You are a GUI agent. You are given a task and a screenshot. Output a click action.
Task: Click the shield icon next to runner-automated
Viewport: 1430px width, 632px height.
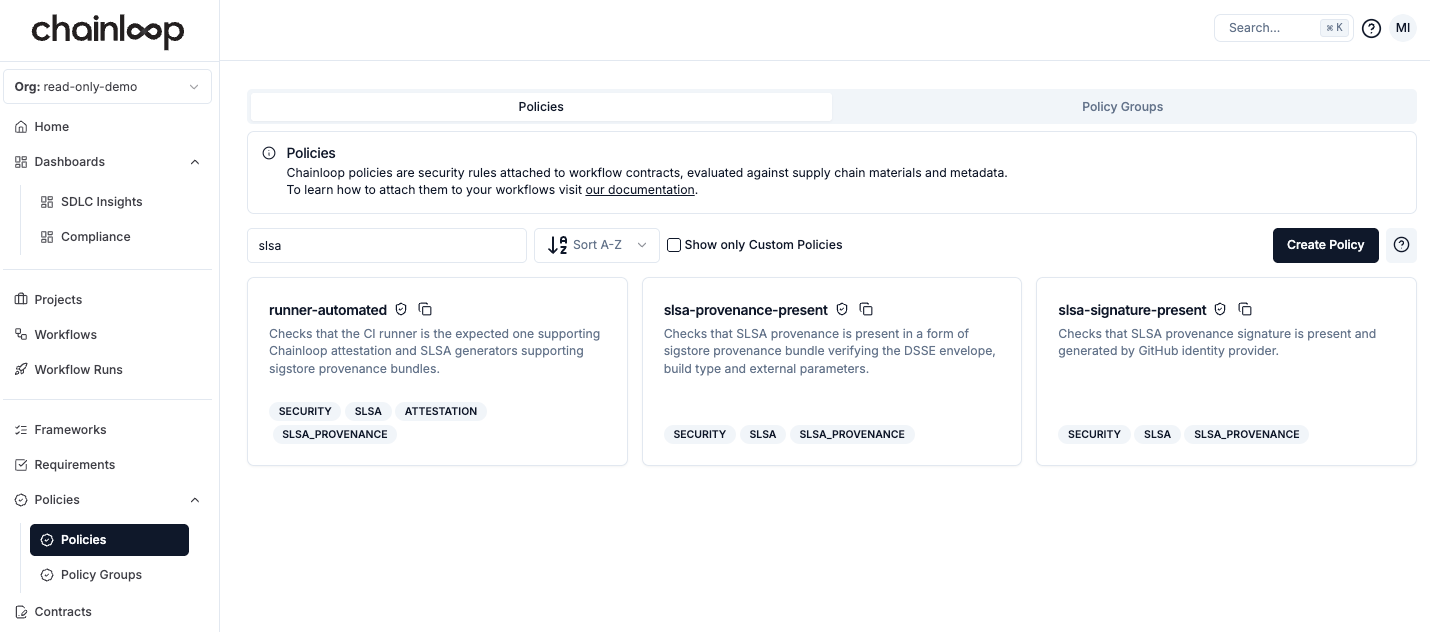point(401,310)
